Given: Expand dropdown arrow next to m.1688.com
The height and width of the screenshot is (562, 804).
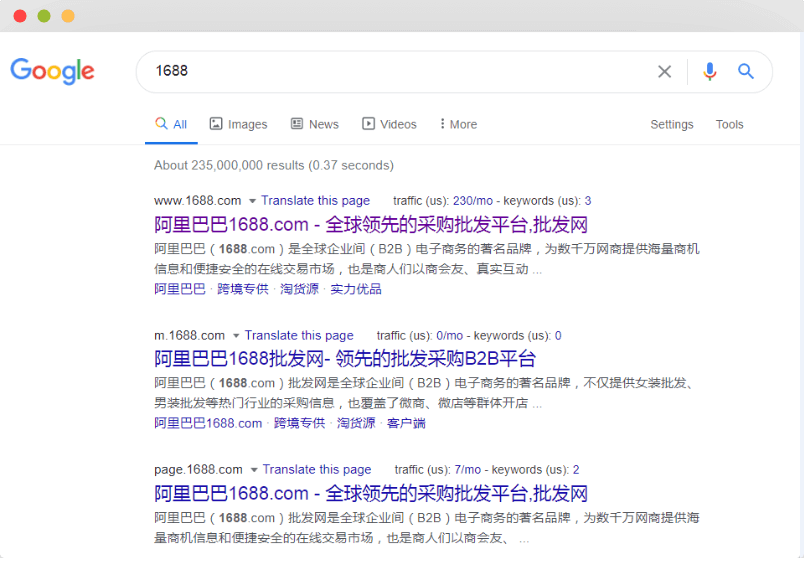Looking at the screenshot, I should [236, 336].
